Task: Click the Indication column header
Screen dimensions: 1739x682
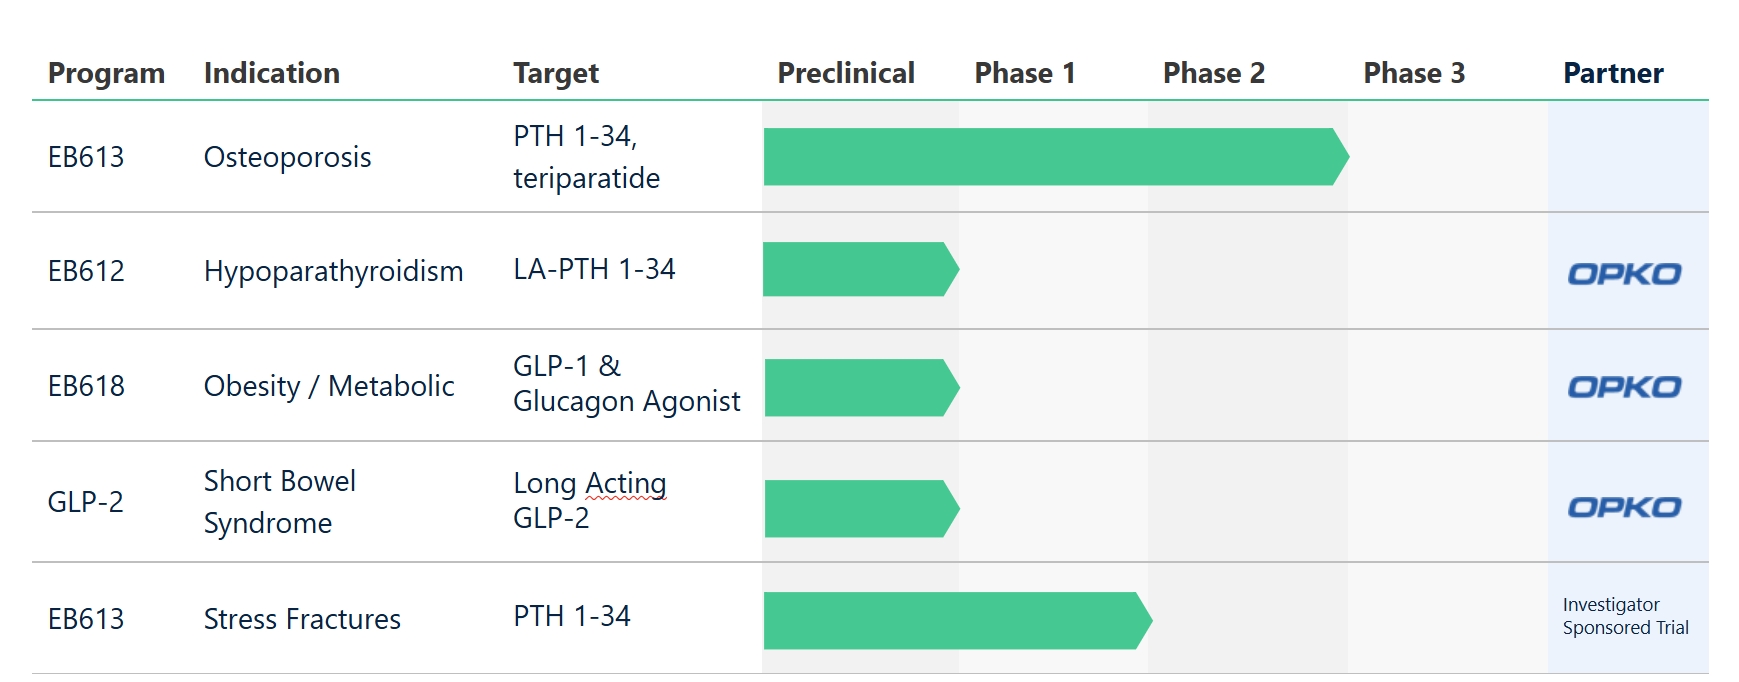Action: tap(272, 73)
